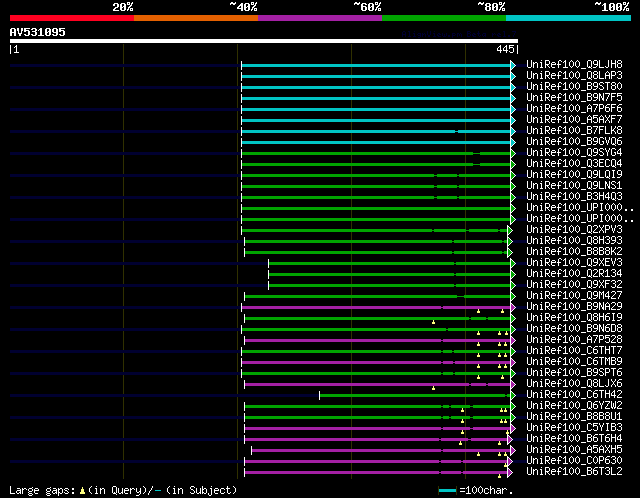The image size is (640, 498).
Task: Click the yellow gap marker under Q8LJX6
Action: (x=433, y=388)
